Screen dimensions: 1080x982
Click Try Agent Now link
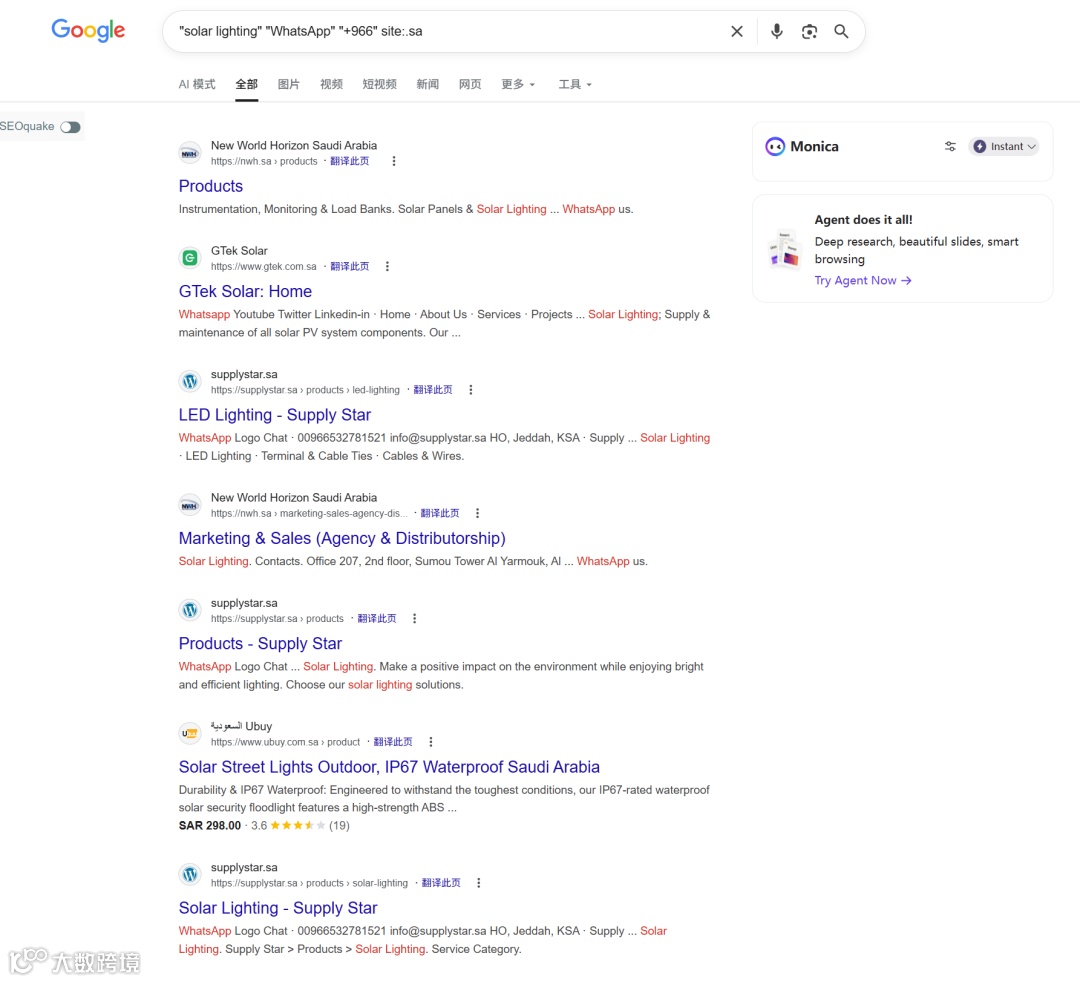click(x=863, y=280)
